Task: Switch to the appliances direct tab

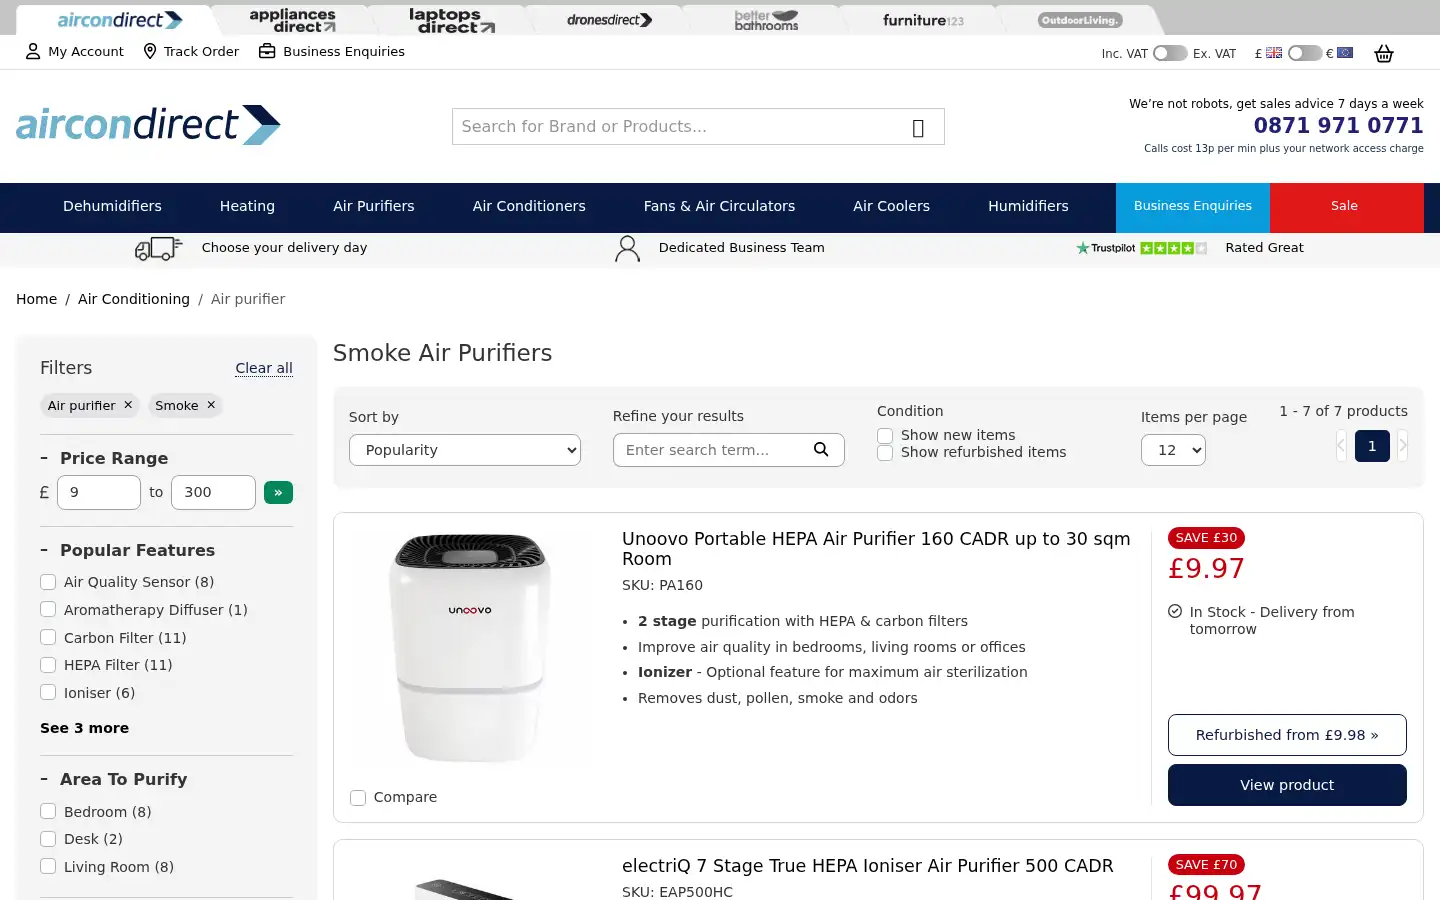Action: [293, 20]
